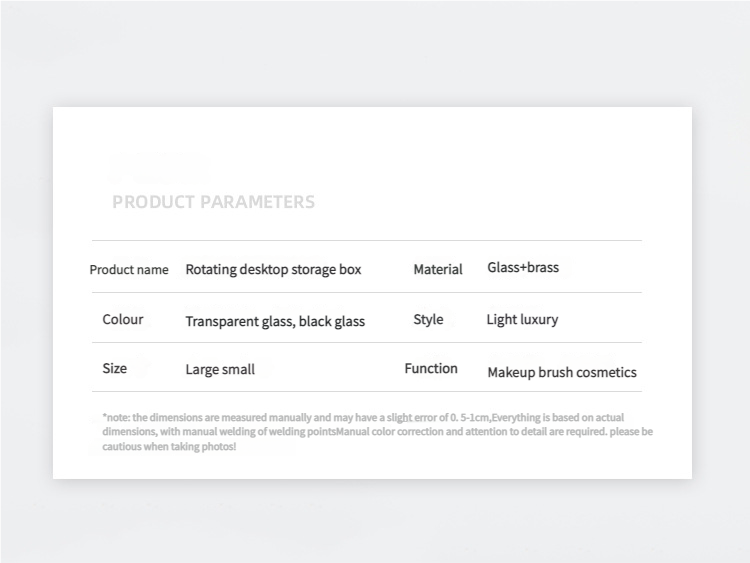The width and height of the screenshot is (750, 563).
Task: Click the 'Makeup brush cosmetics' function value
Action: pos(562,372)
